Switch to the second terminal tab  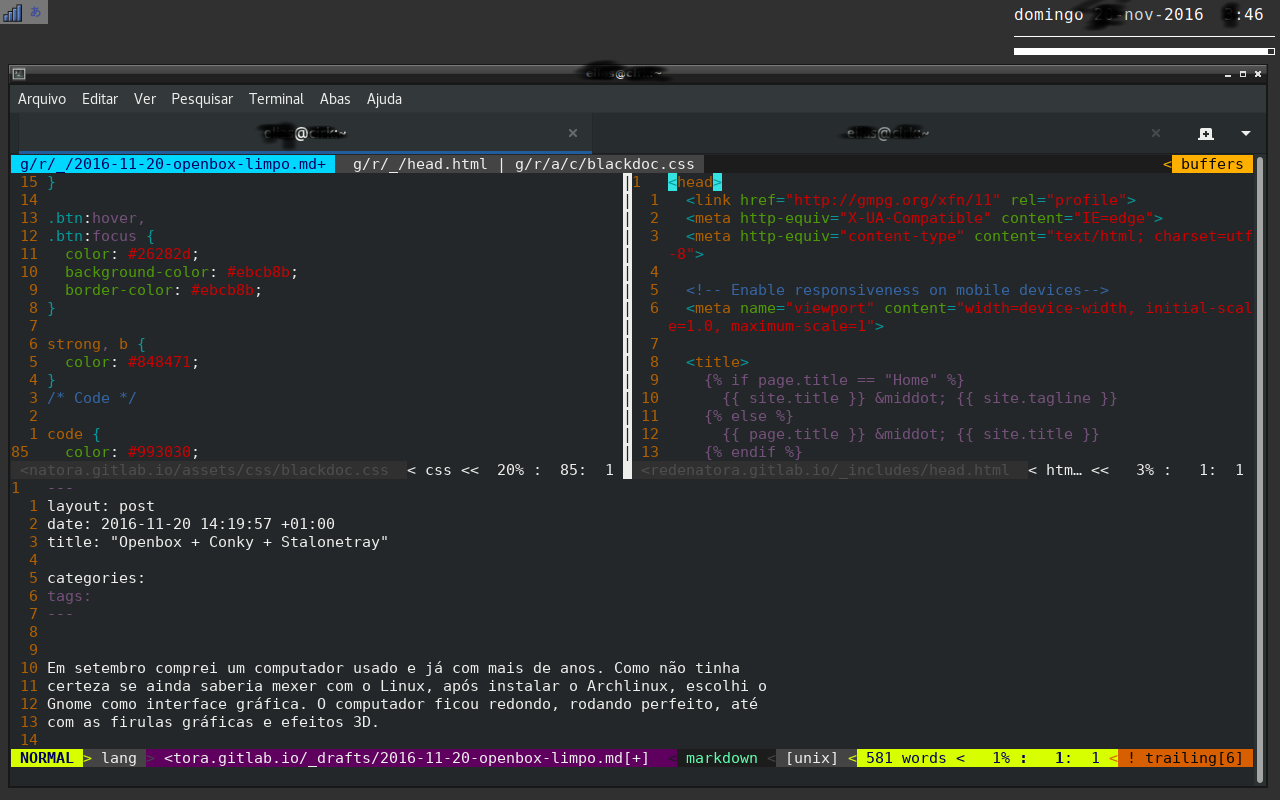tap(886, 133)
